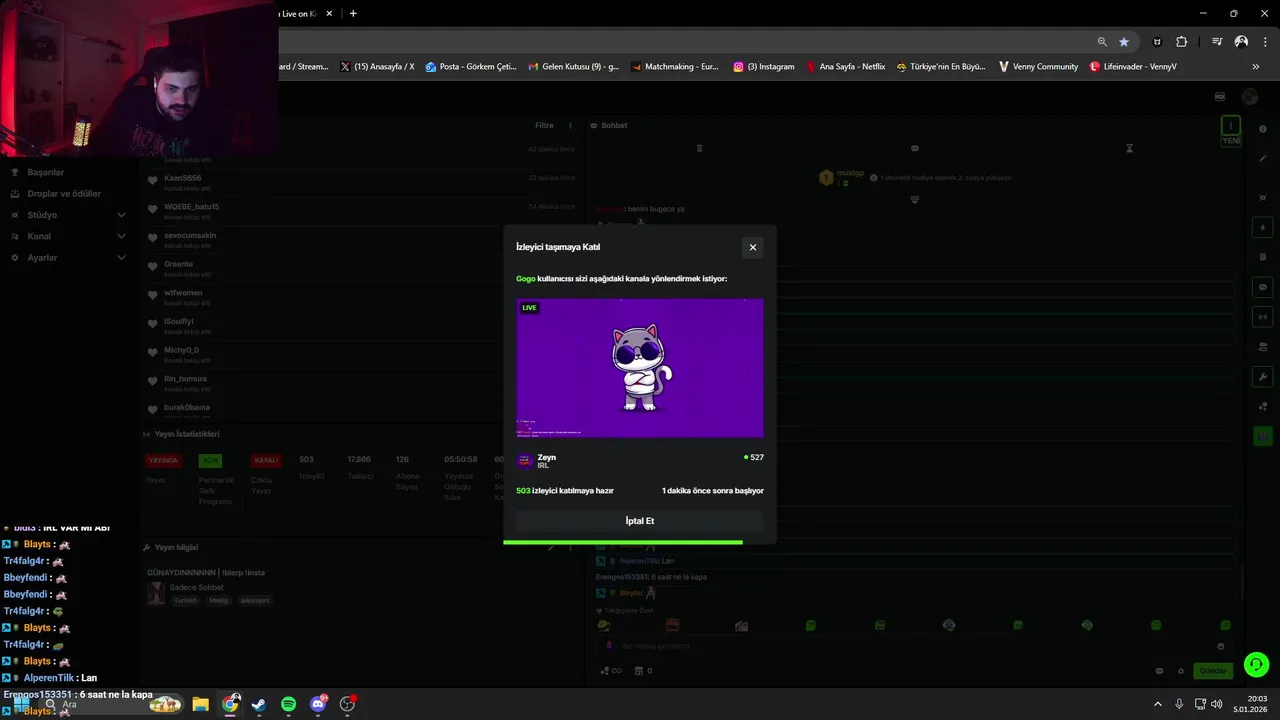This screenshot has width=1280, height=720.
Task: Click the green headset support button
Action: click(x=1256, y=664)
